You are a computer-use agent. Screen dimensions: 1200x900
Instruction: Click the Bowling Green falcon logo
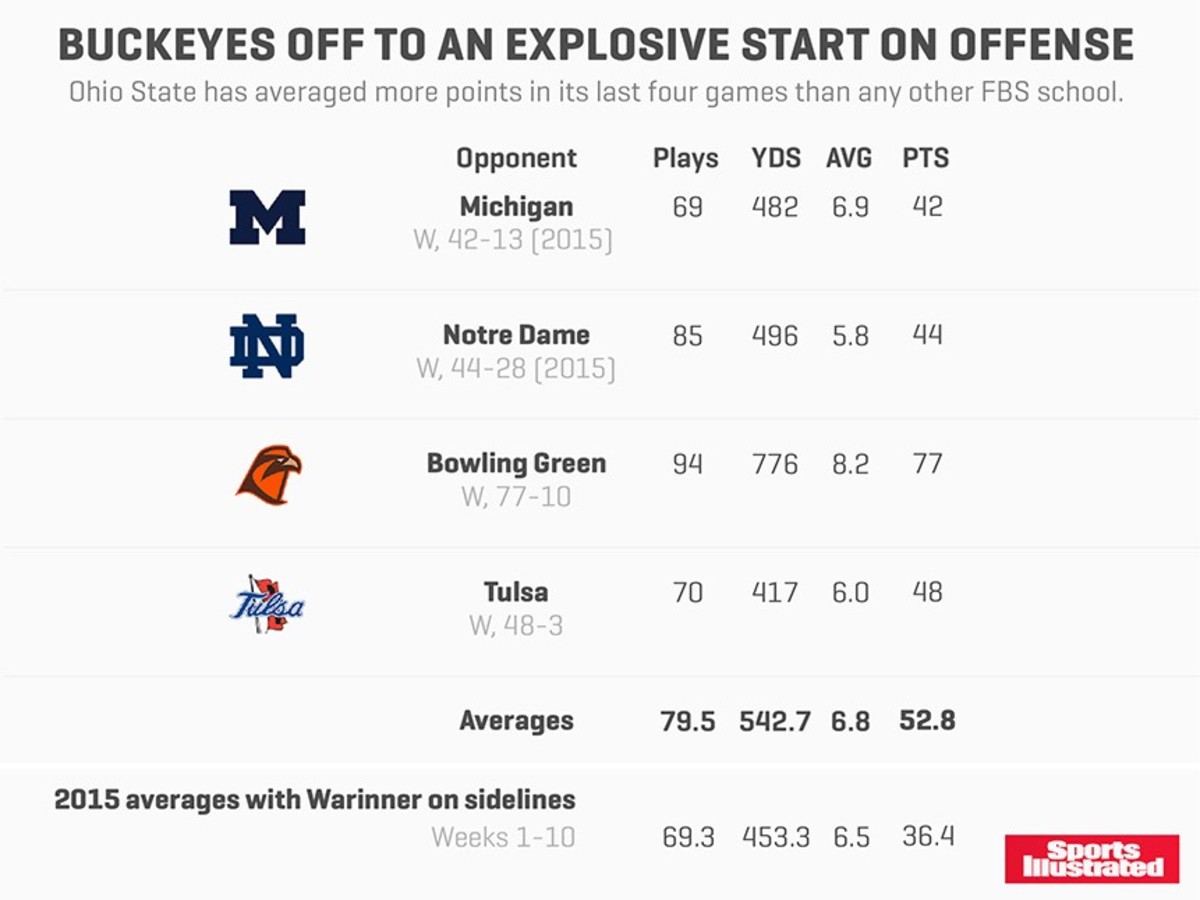269,474
